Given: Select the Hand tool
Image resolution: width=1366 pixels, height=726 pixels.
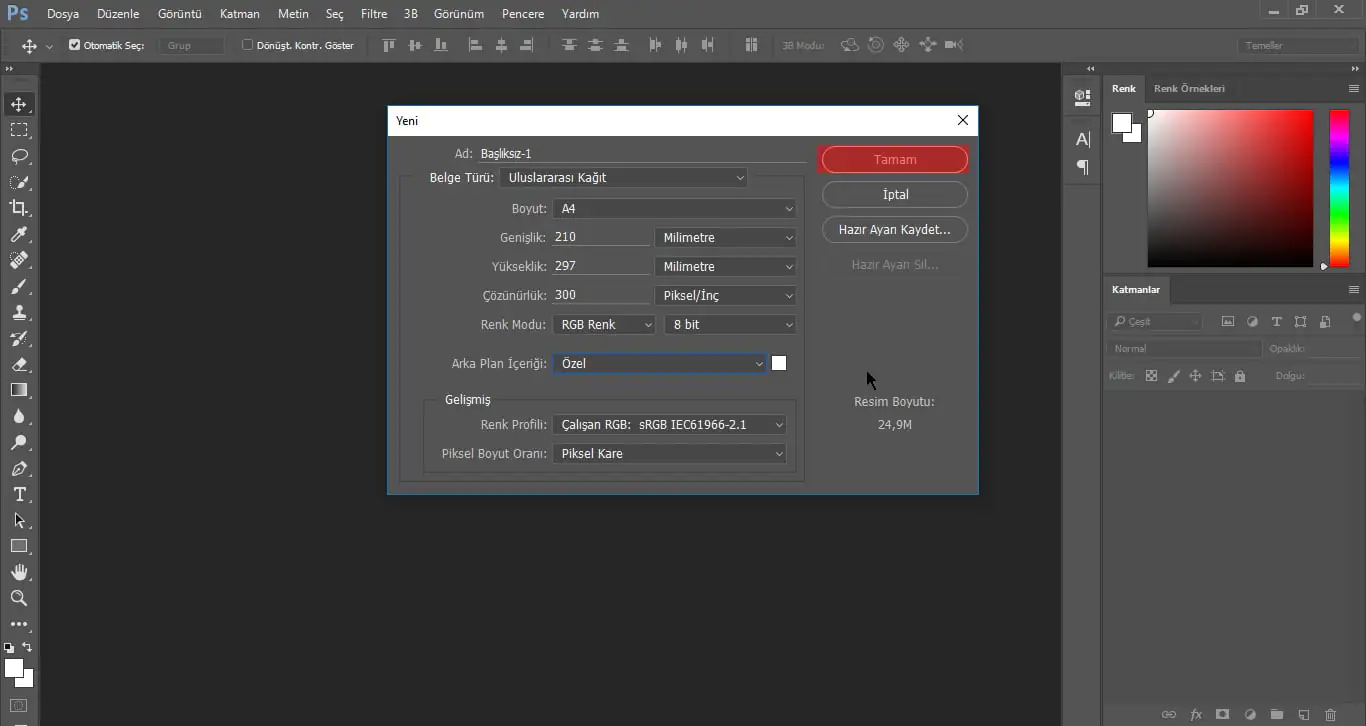Looking at the screenshot, I should click(19, 572).
